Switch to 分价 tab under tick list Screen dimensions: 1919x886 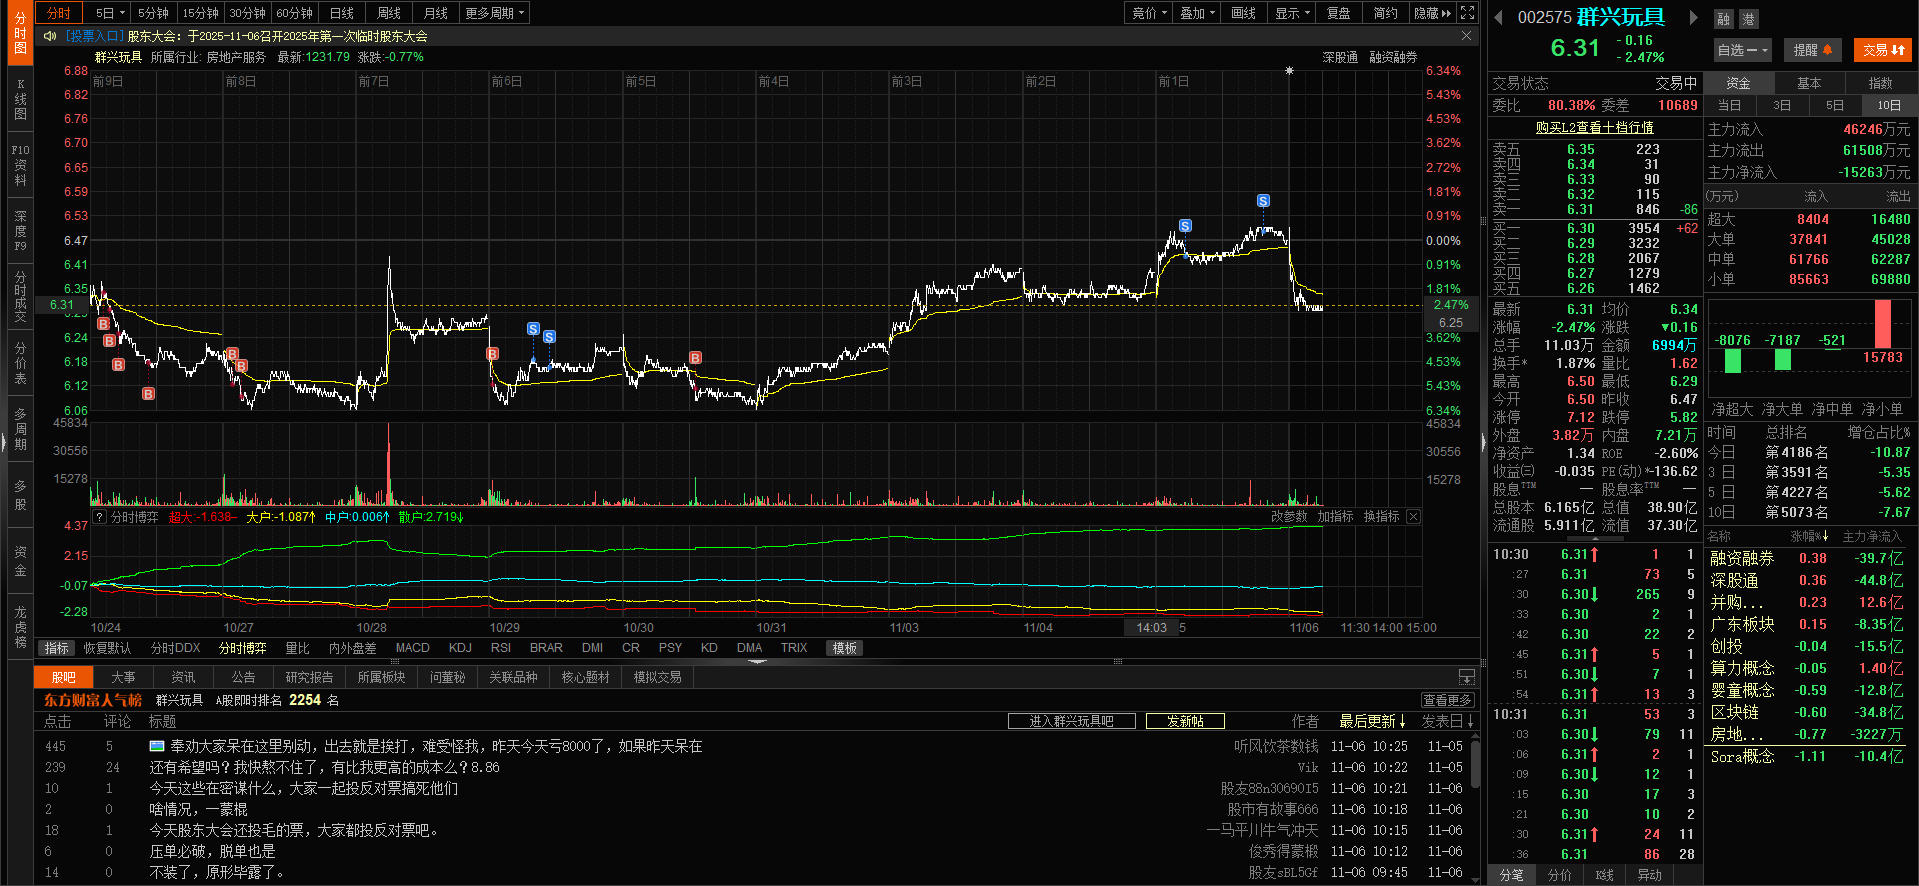point(1559,875)
